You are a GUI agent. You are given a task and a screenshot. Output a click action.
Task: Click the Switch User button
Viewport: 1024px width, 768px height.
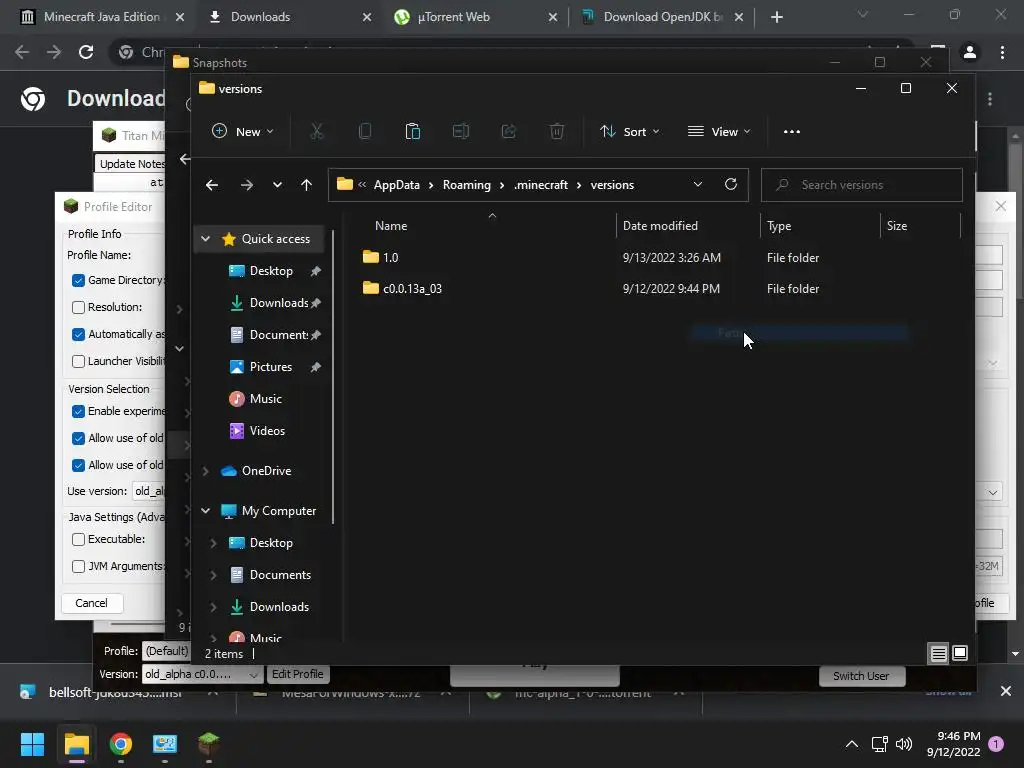pyautogui.click(x=861, y=676)
